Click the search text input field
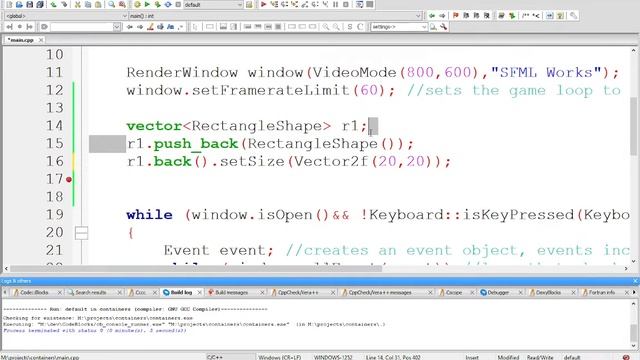 tap(82, 27)
